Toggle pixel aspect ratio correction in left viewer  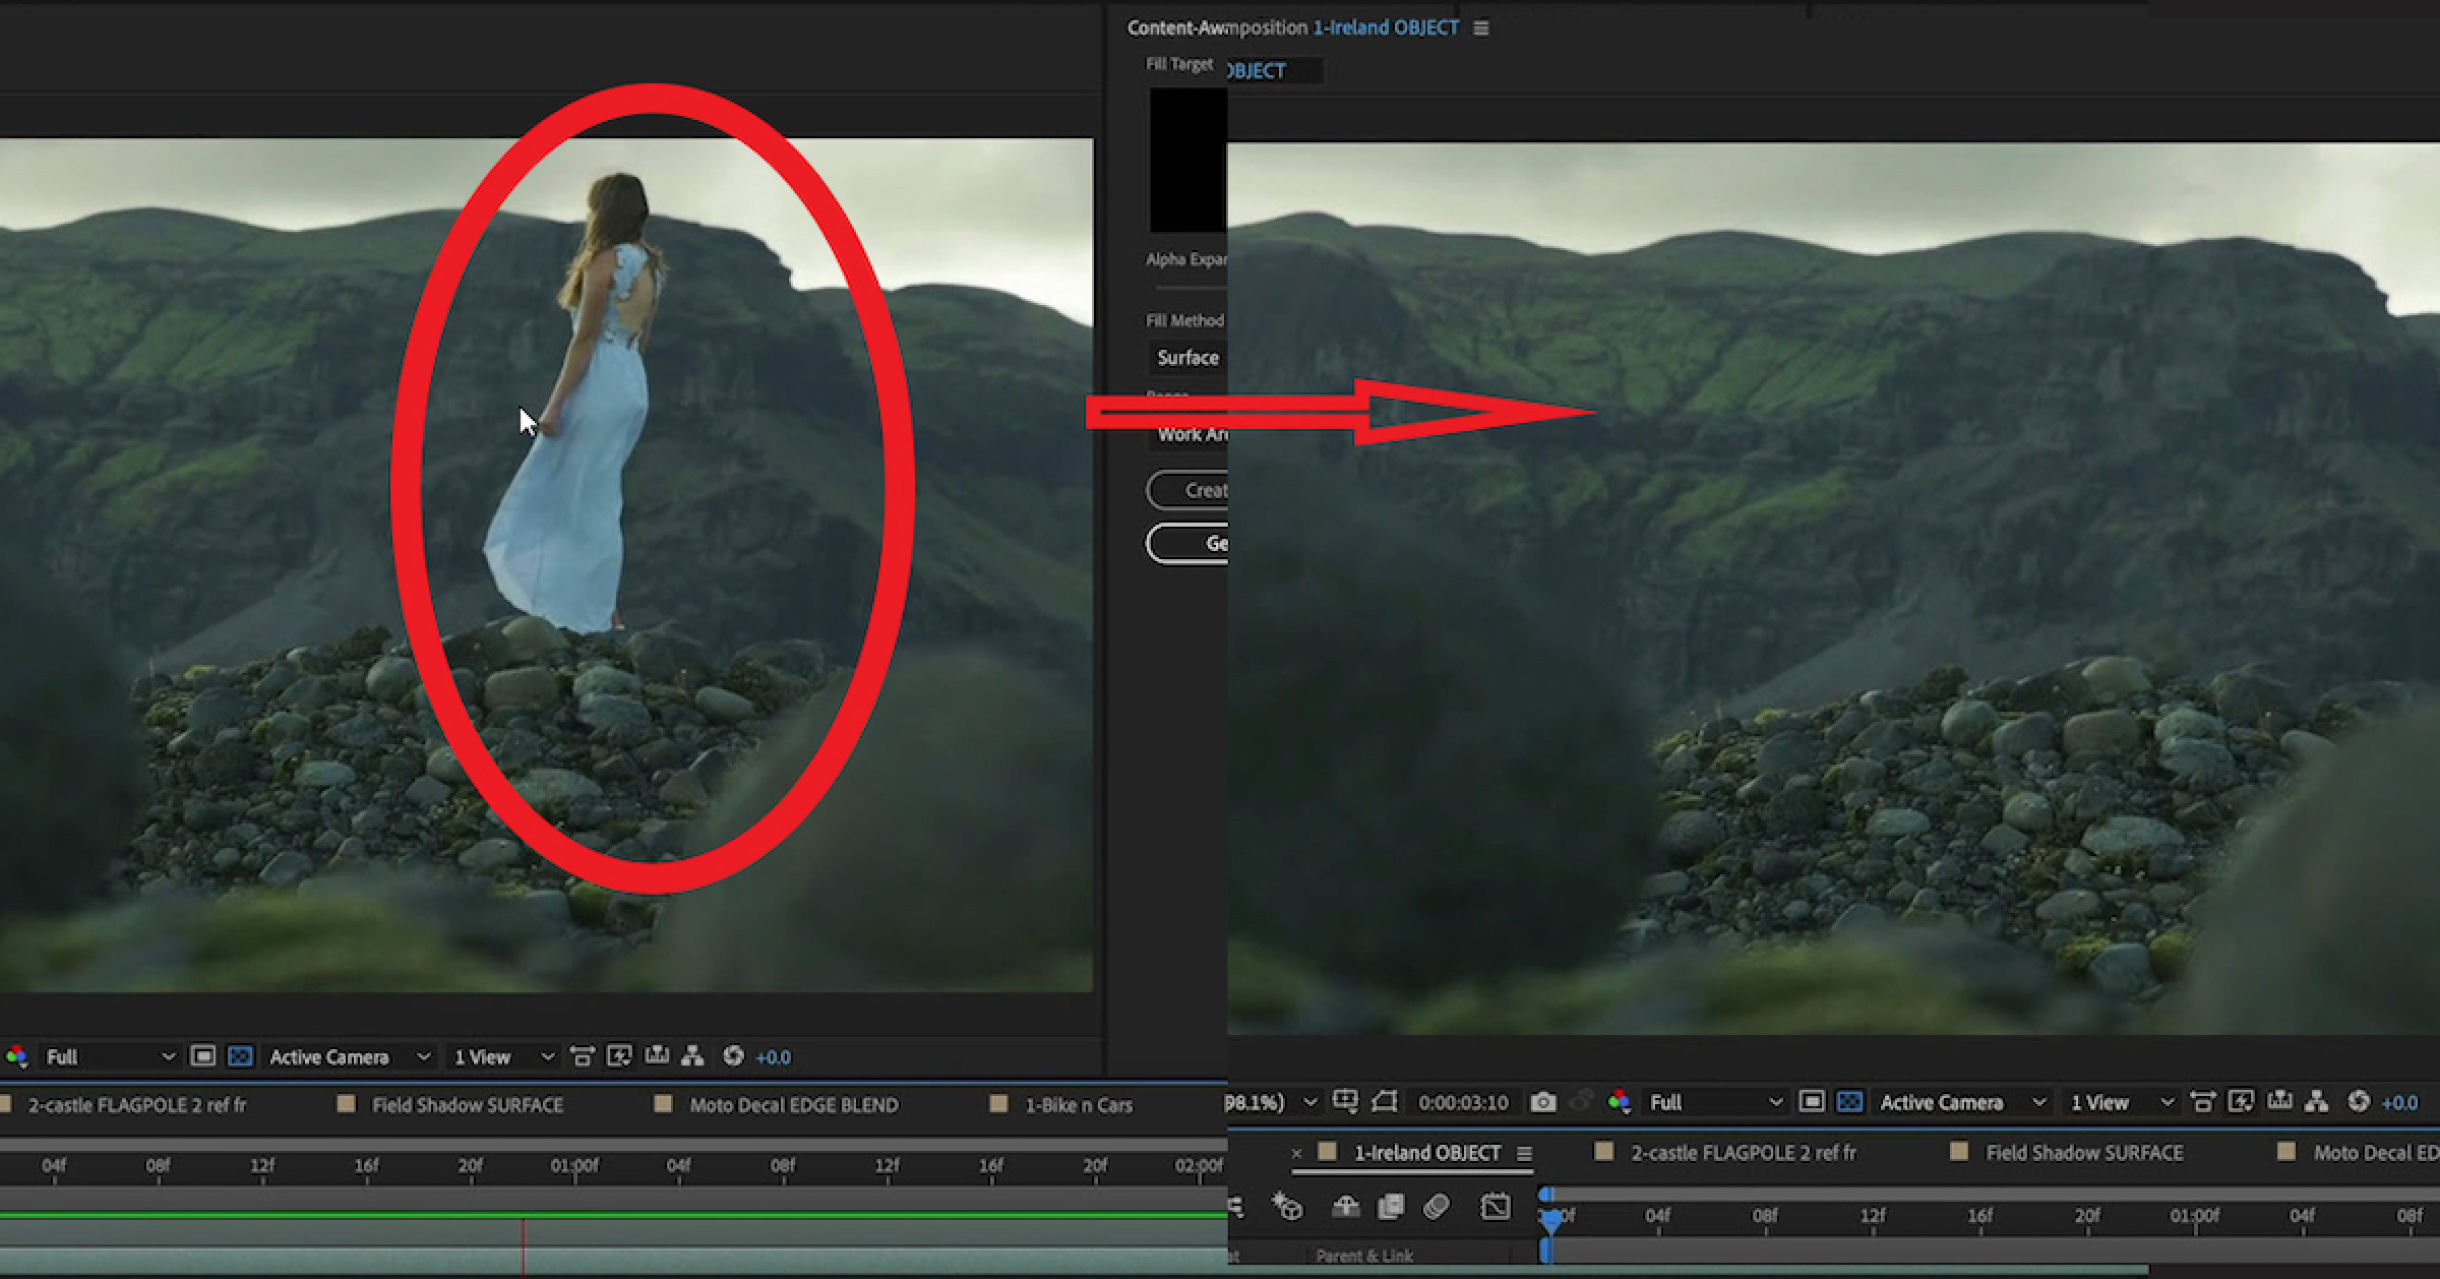coord(582,1056)
